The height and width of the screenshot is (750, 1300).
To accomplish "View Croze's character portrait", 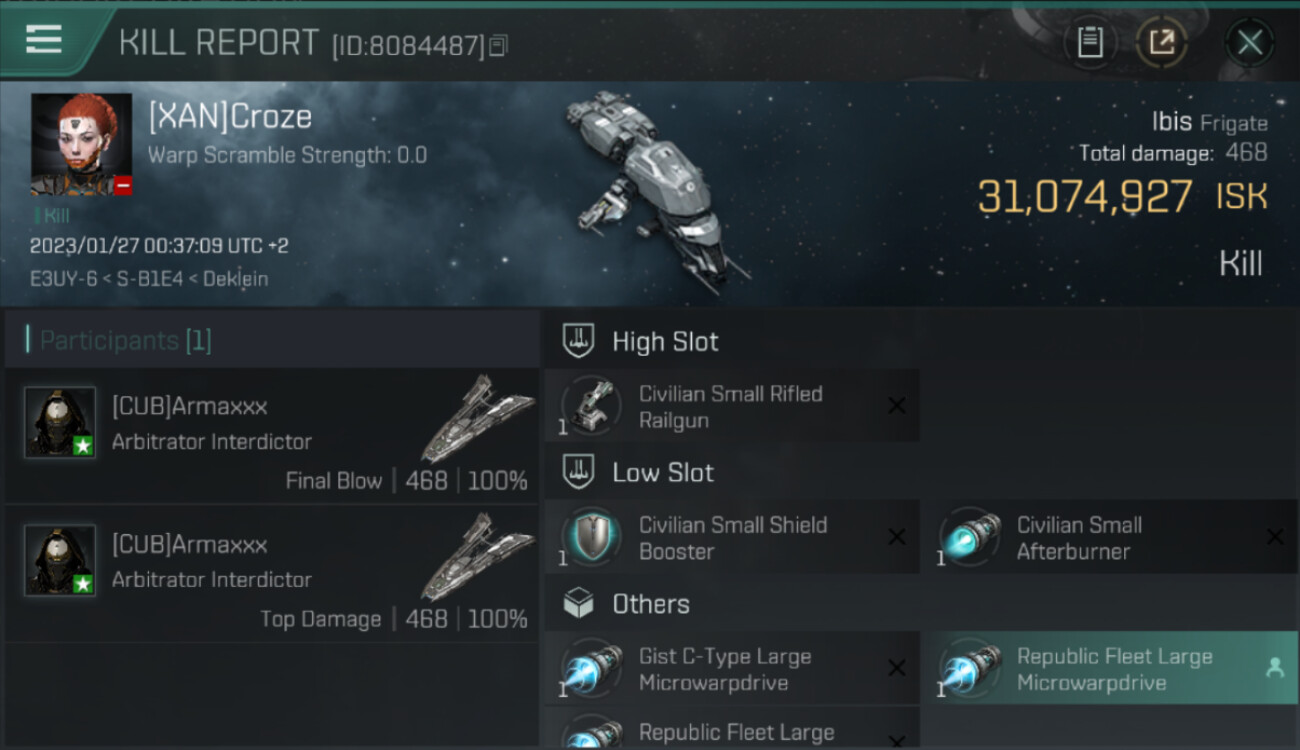I will click(81, 144).
